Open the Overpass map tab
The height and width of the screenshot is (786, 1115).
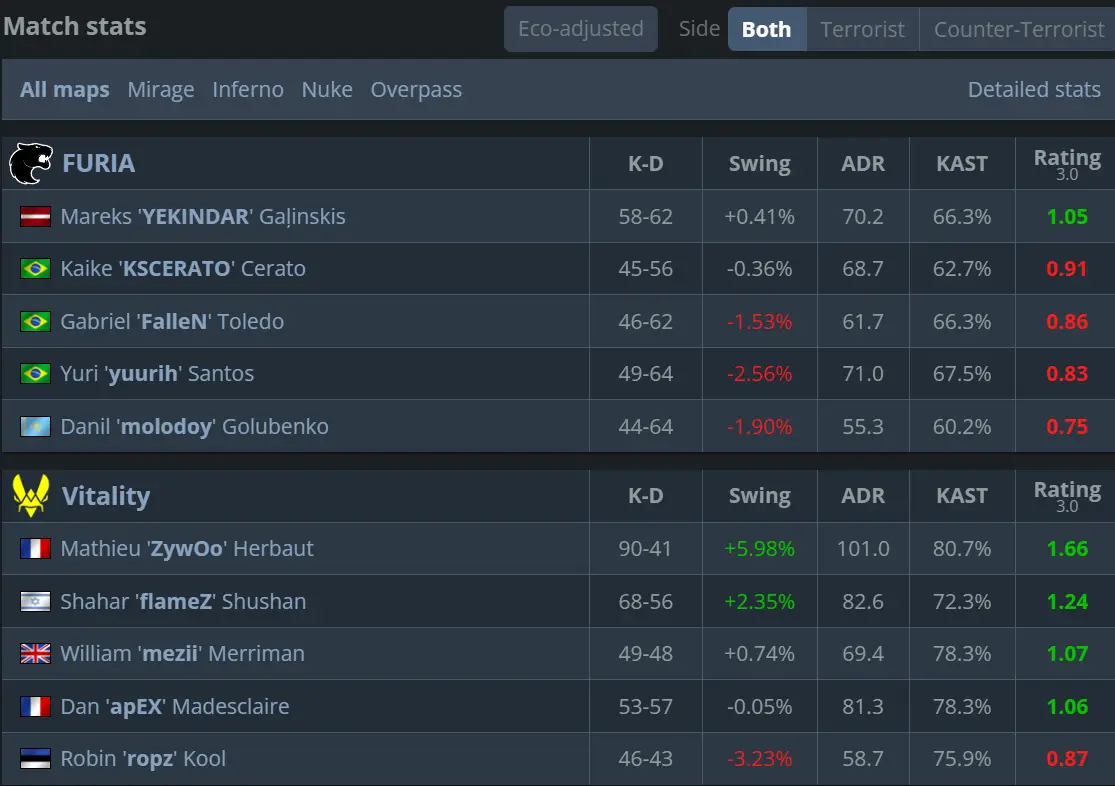point(416,90)
